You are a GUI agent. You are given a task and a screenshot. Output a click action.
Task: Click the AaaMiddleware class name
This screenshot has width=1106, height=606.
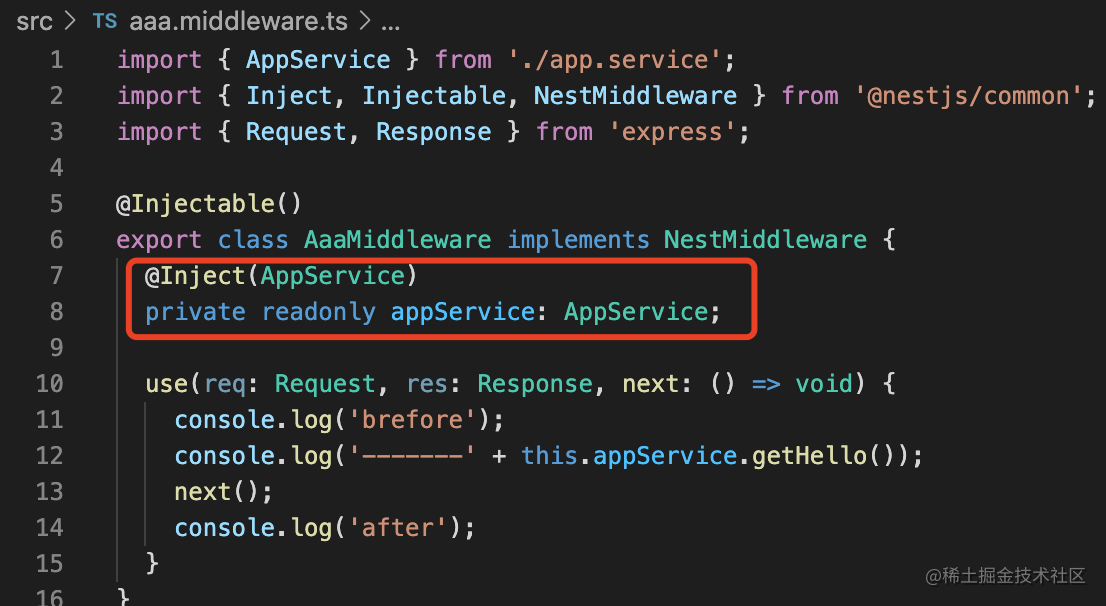(398, 240)
